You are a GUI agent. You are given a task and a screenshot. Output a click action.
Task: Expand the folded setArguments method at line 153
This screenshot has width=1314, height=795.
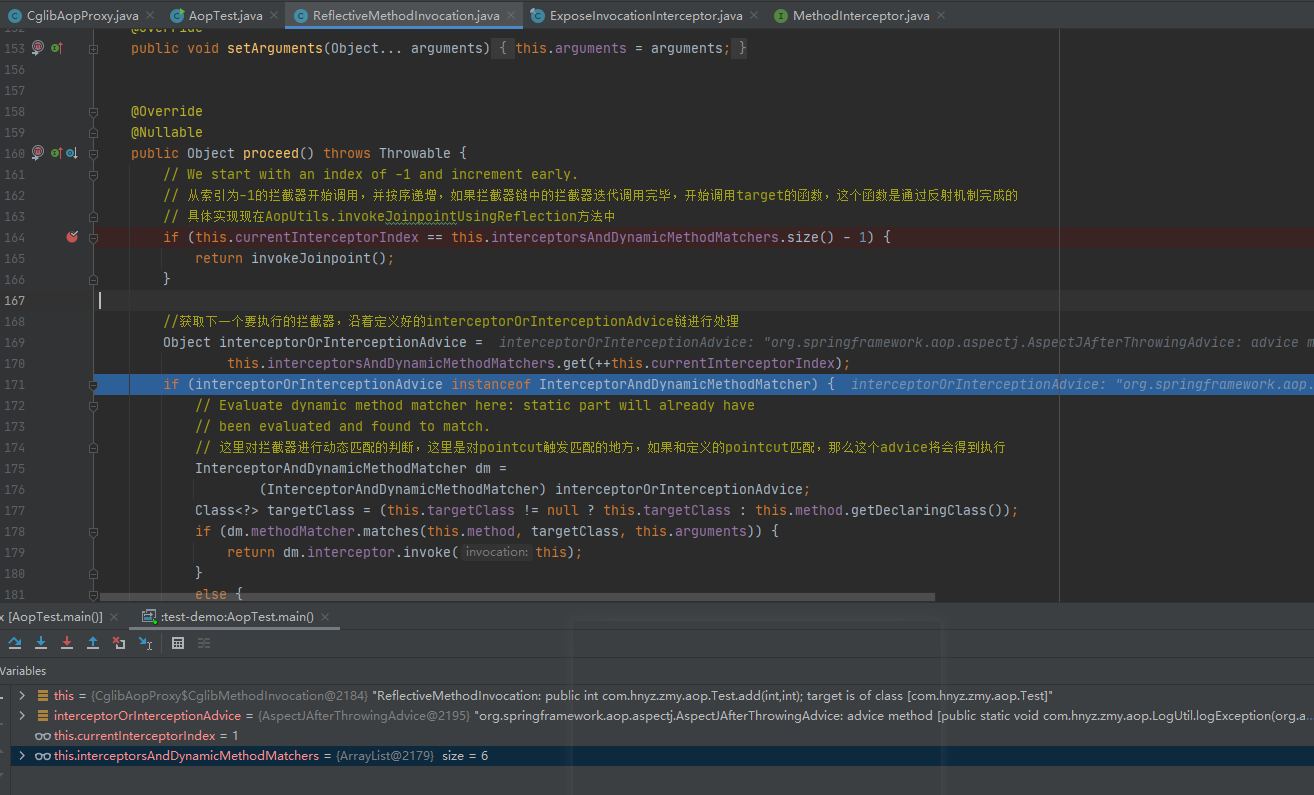click(94, 48)
